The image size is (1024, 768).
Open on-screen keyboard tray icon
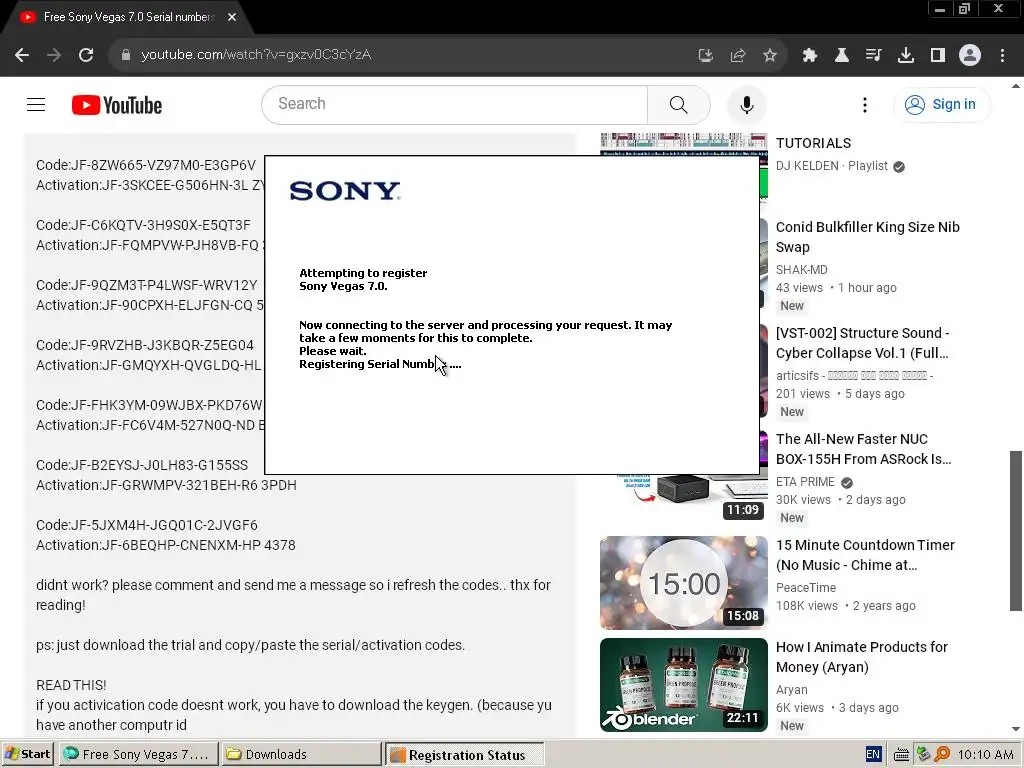click(901, 755)
